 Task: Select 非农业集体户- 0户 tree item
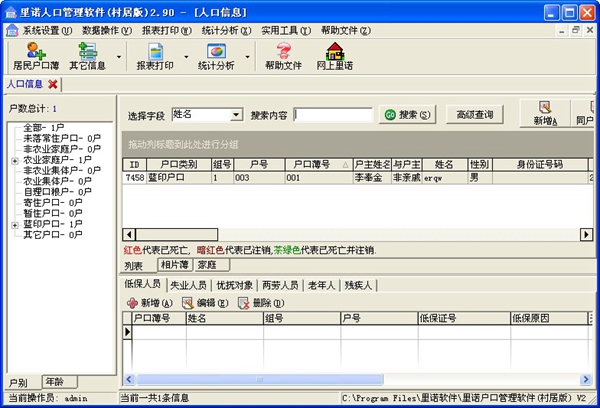62,170
